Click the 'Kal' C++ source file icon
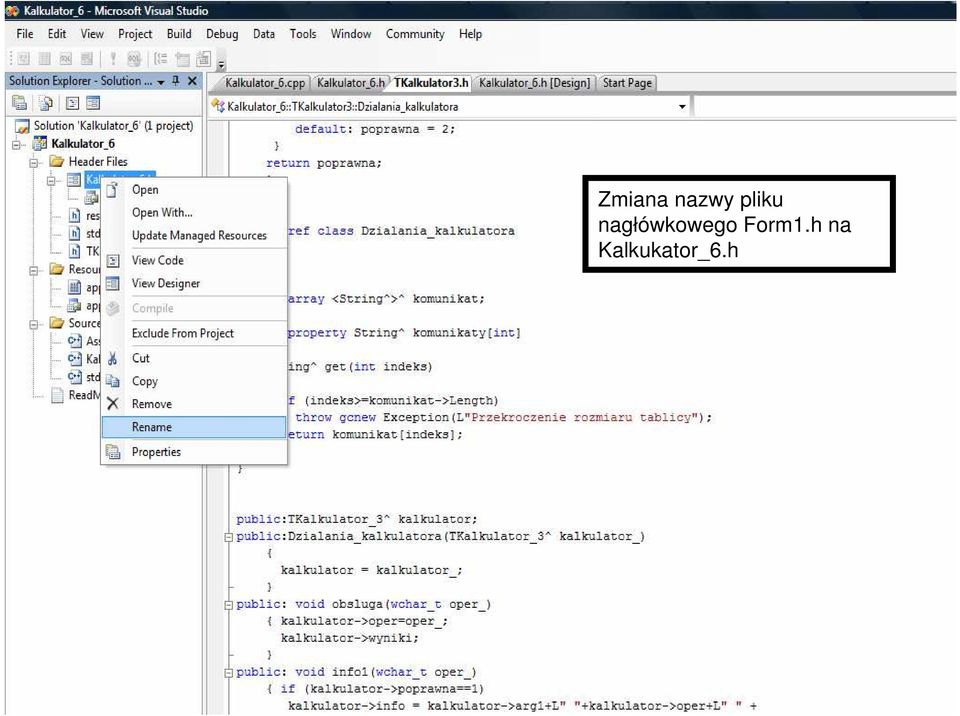960x716 pixels. [75, 359]
